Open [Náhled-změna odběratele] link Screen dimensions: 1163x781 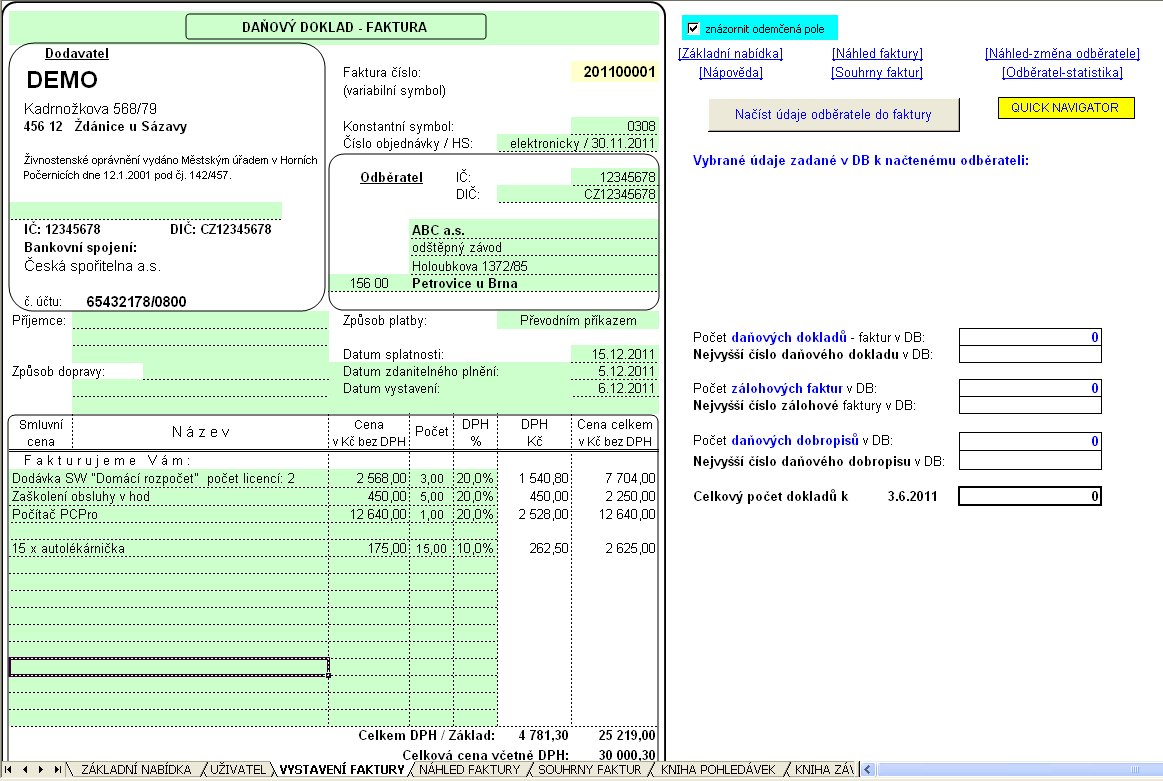(x=1062, y=54)
